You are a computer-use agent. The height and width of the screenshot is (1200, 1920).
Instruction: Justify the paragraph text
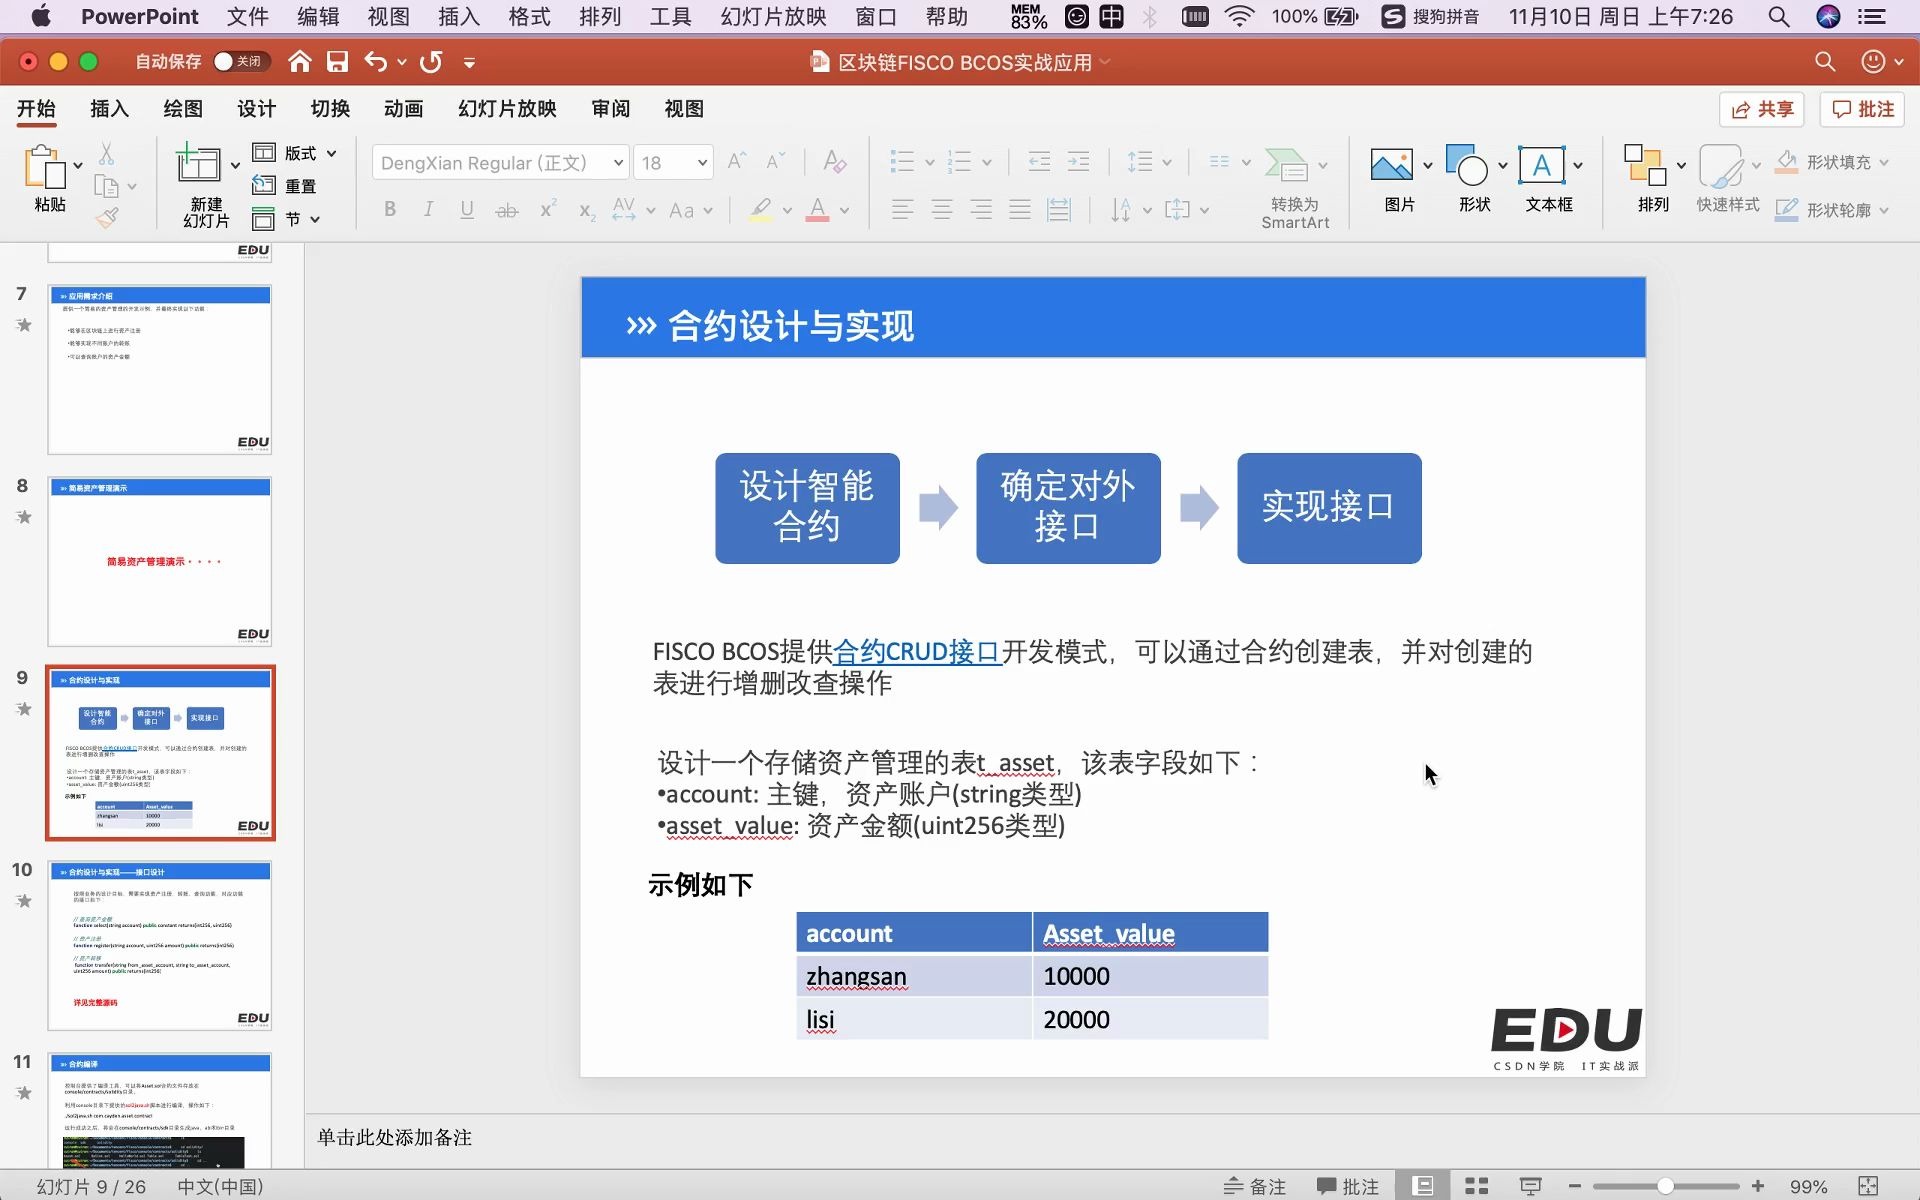(x=1020, y=210)
